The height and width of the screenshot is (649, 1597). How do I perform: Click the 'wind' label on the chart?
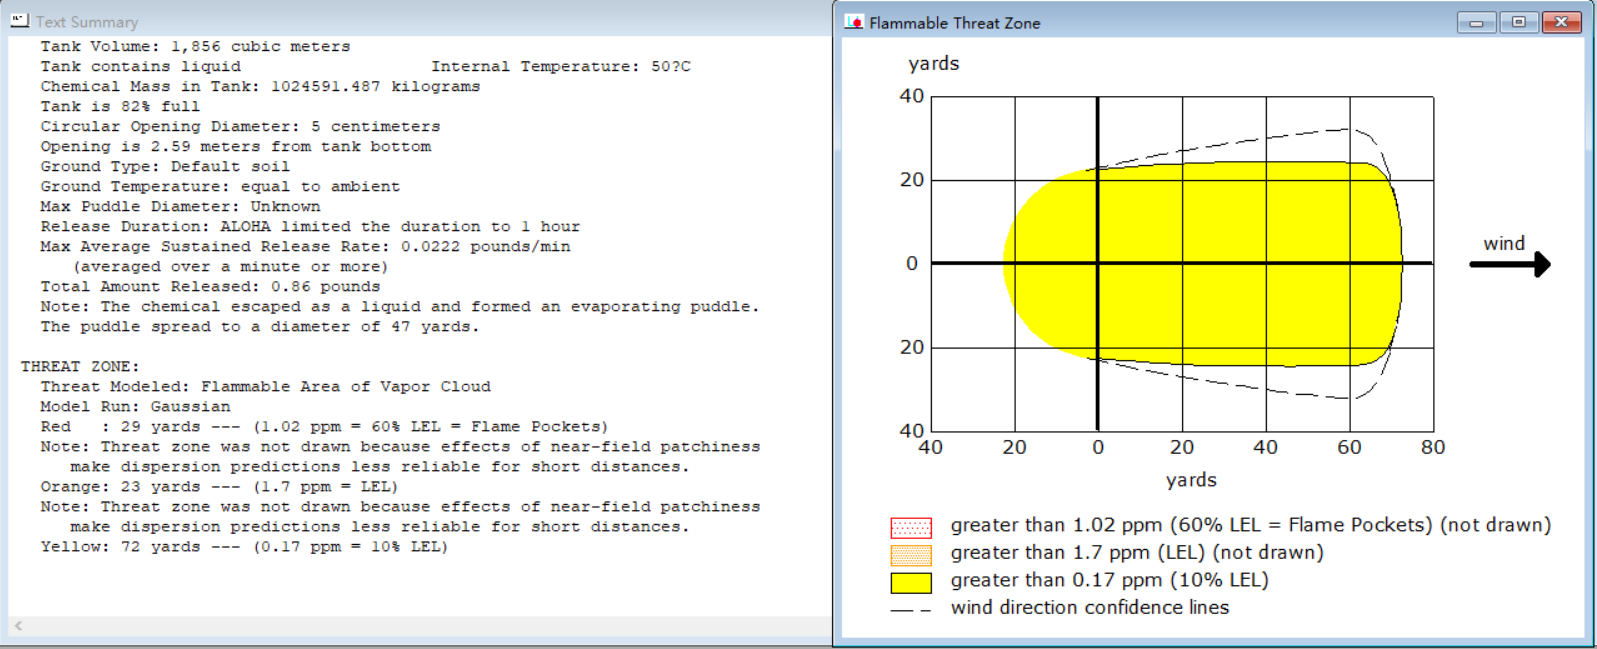pyautogui.click(x=1504, y=243)
